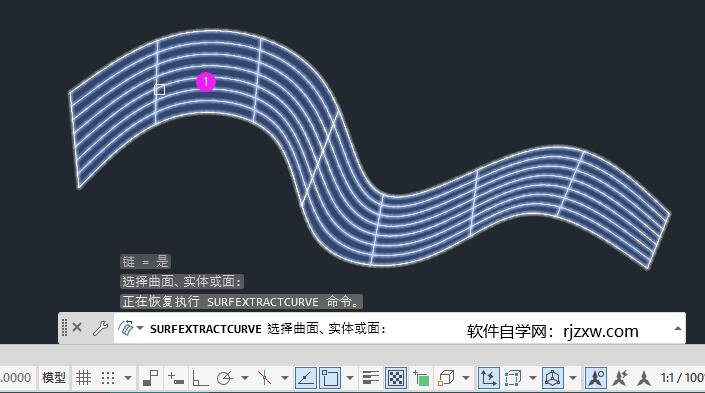
Task: Click the 正在恢复执行 SURFEXTRACTCURVE history line
Action: 241,301
